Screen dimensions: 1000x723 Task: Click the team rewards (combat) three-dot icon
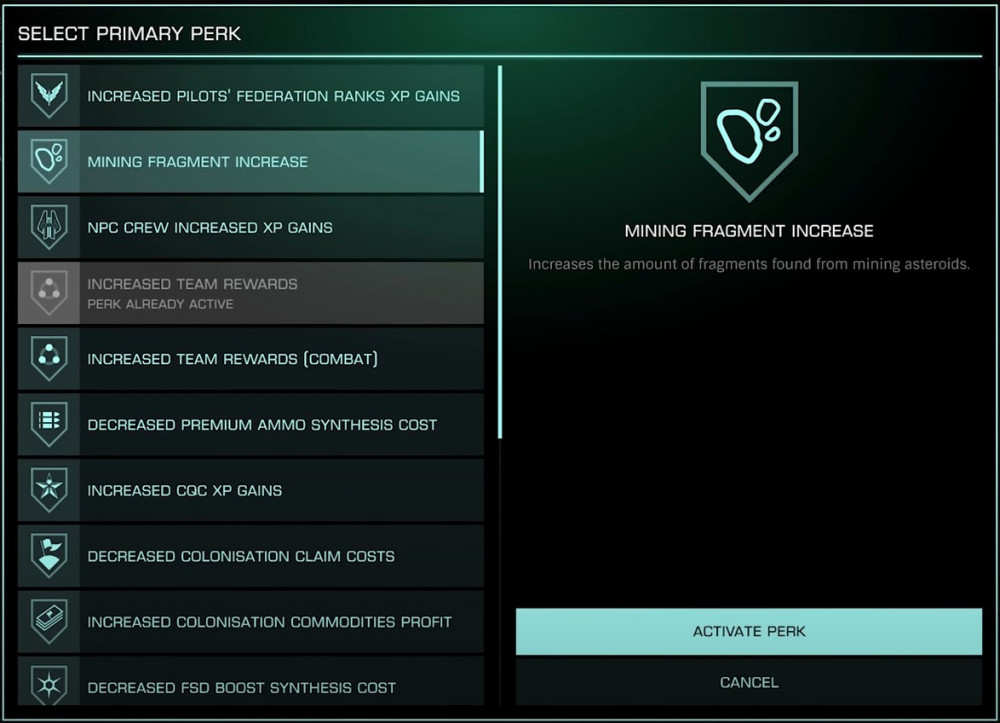coord(49,358)
